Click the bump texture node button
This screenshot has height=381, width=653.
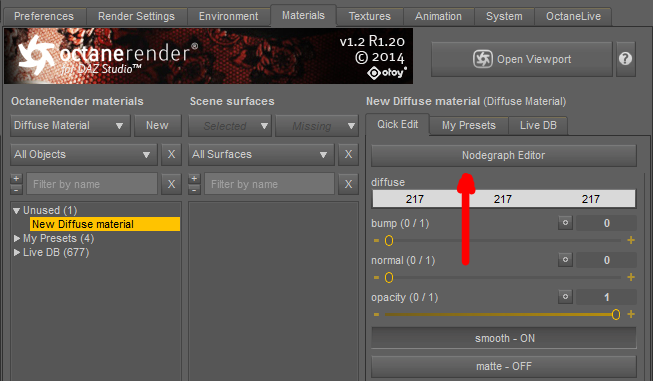(565, 223)
